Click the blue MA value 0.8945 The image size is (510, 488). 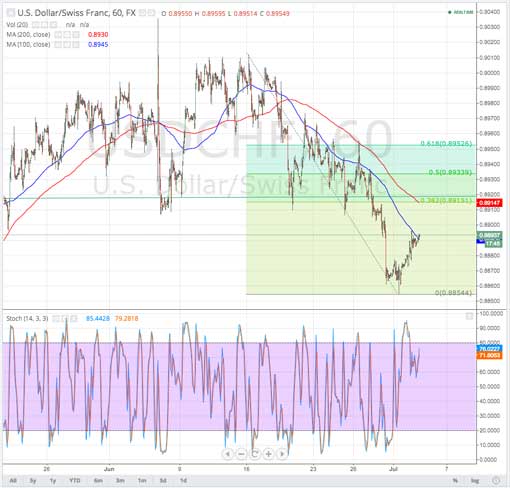pos(98,45)
